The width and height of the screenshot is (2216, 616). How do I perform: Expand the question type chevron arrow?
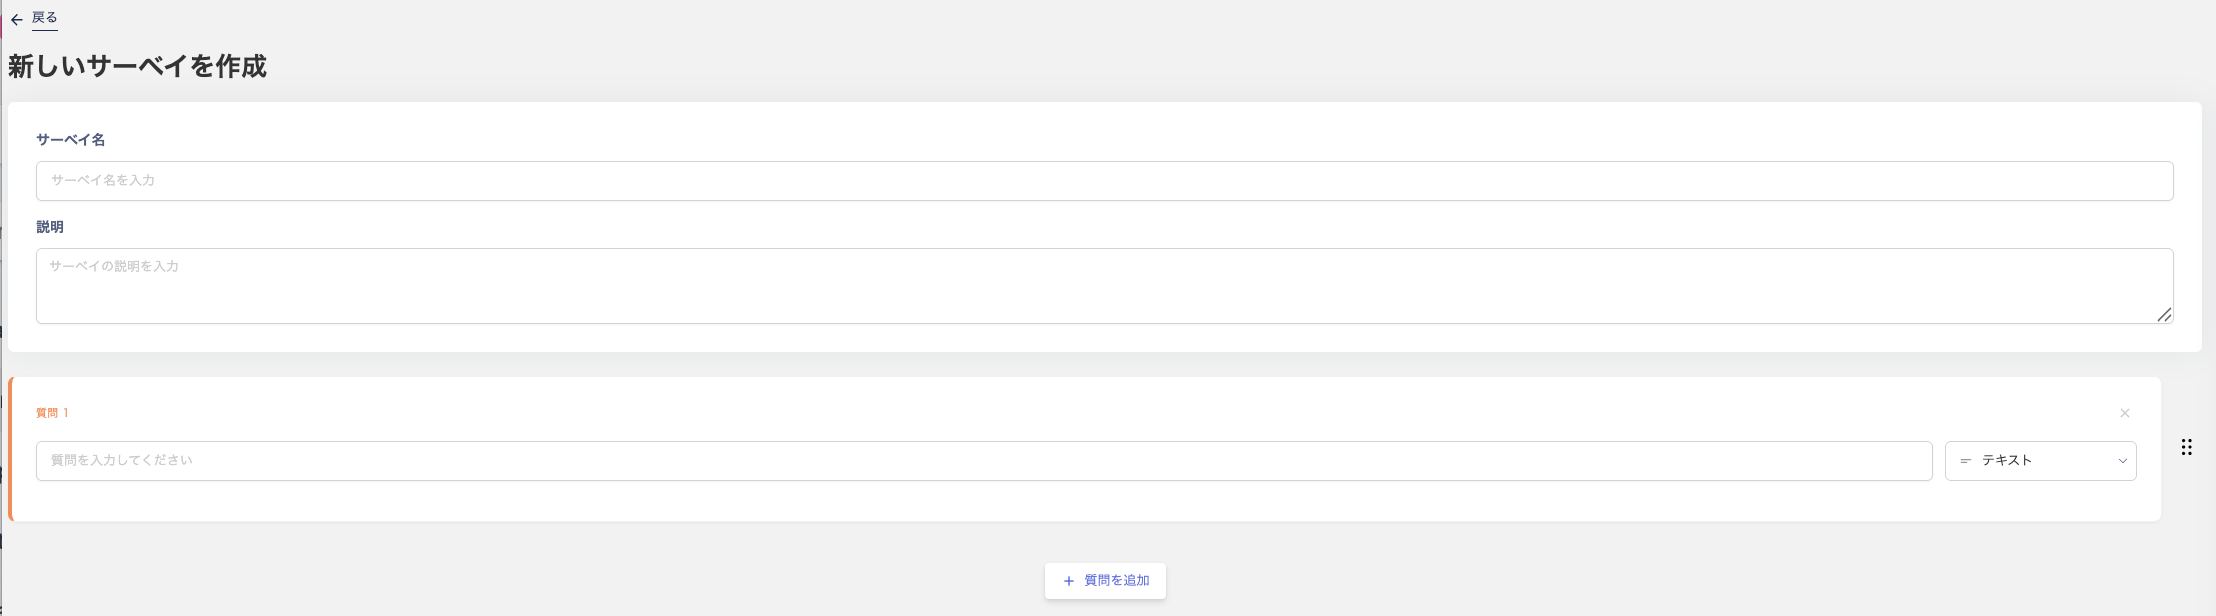[x=2122, y=461]
